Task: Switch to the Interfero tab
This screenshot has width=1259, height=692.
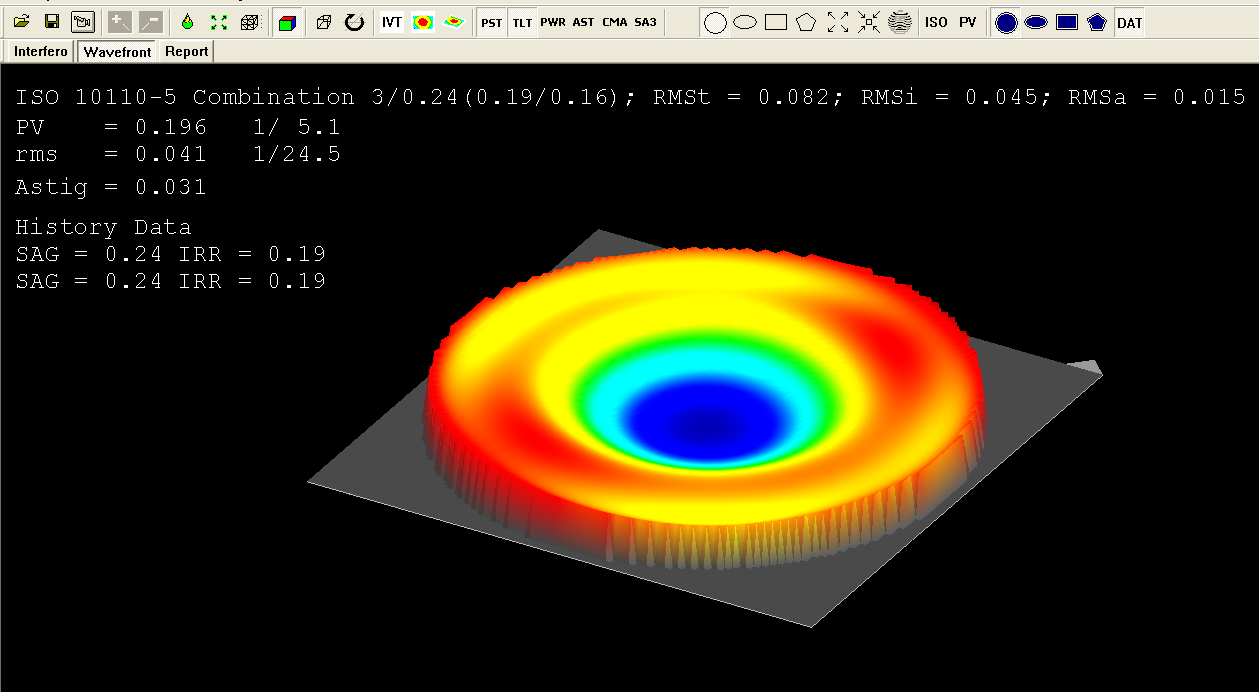Action: click(x=41, y=51)
